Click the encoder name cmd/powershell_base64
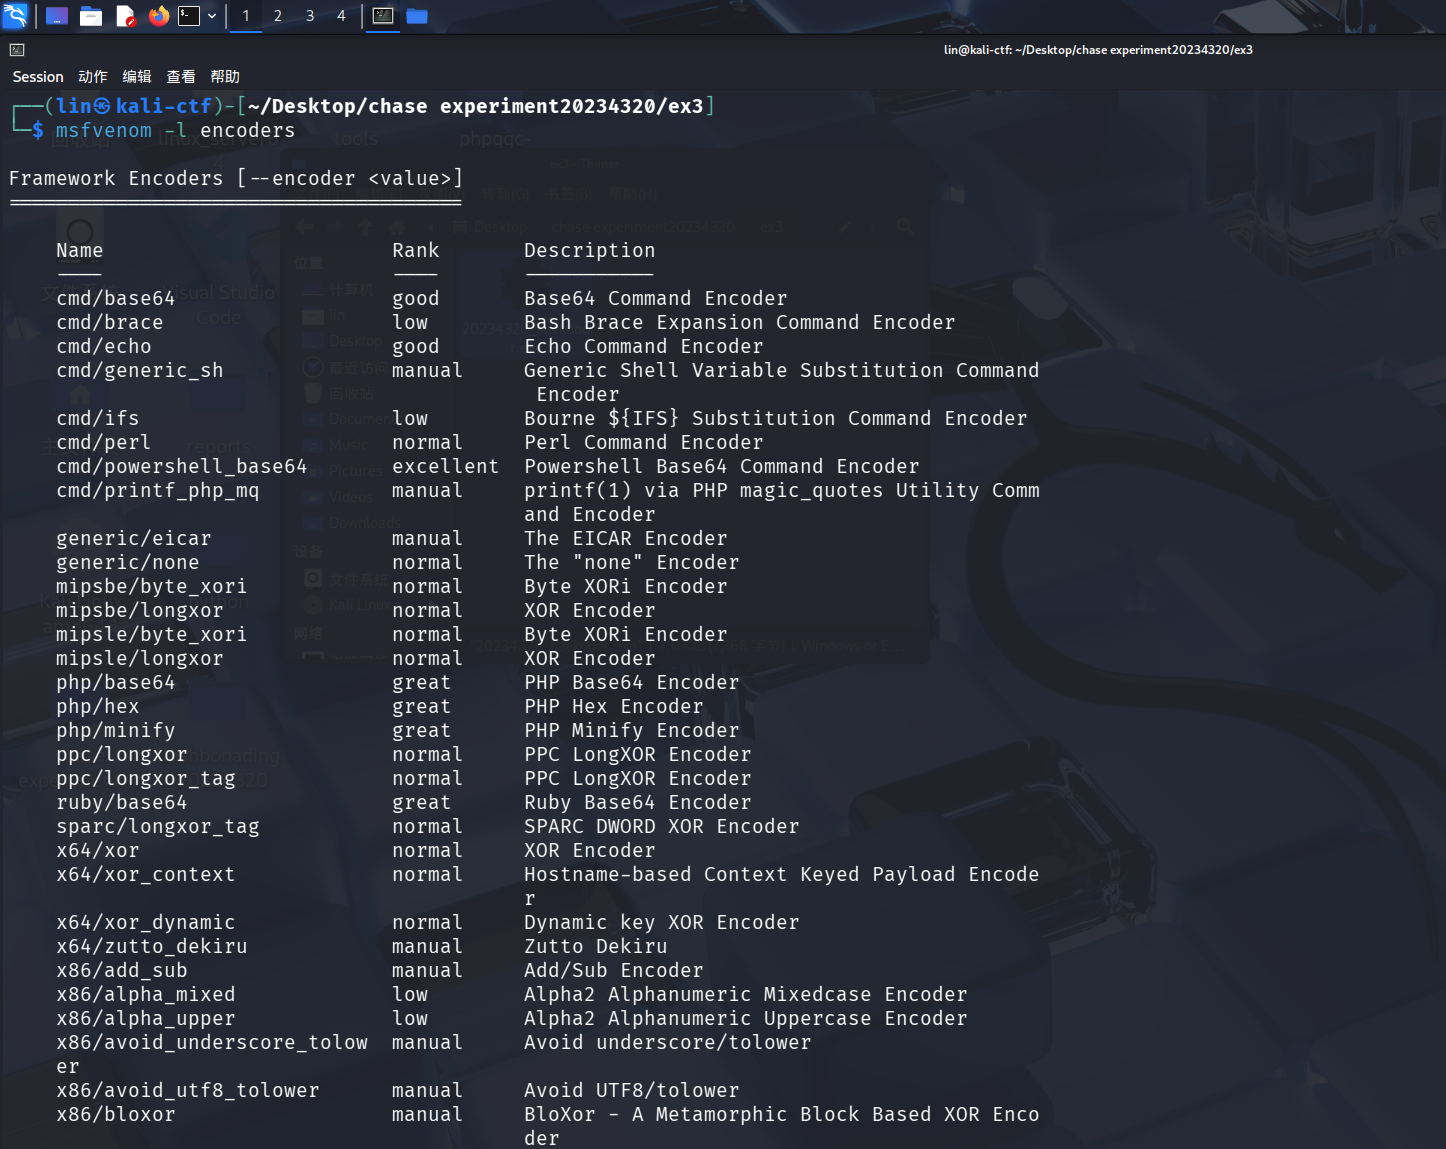Screen dimensions: 1446x1149 coord(182,467)
